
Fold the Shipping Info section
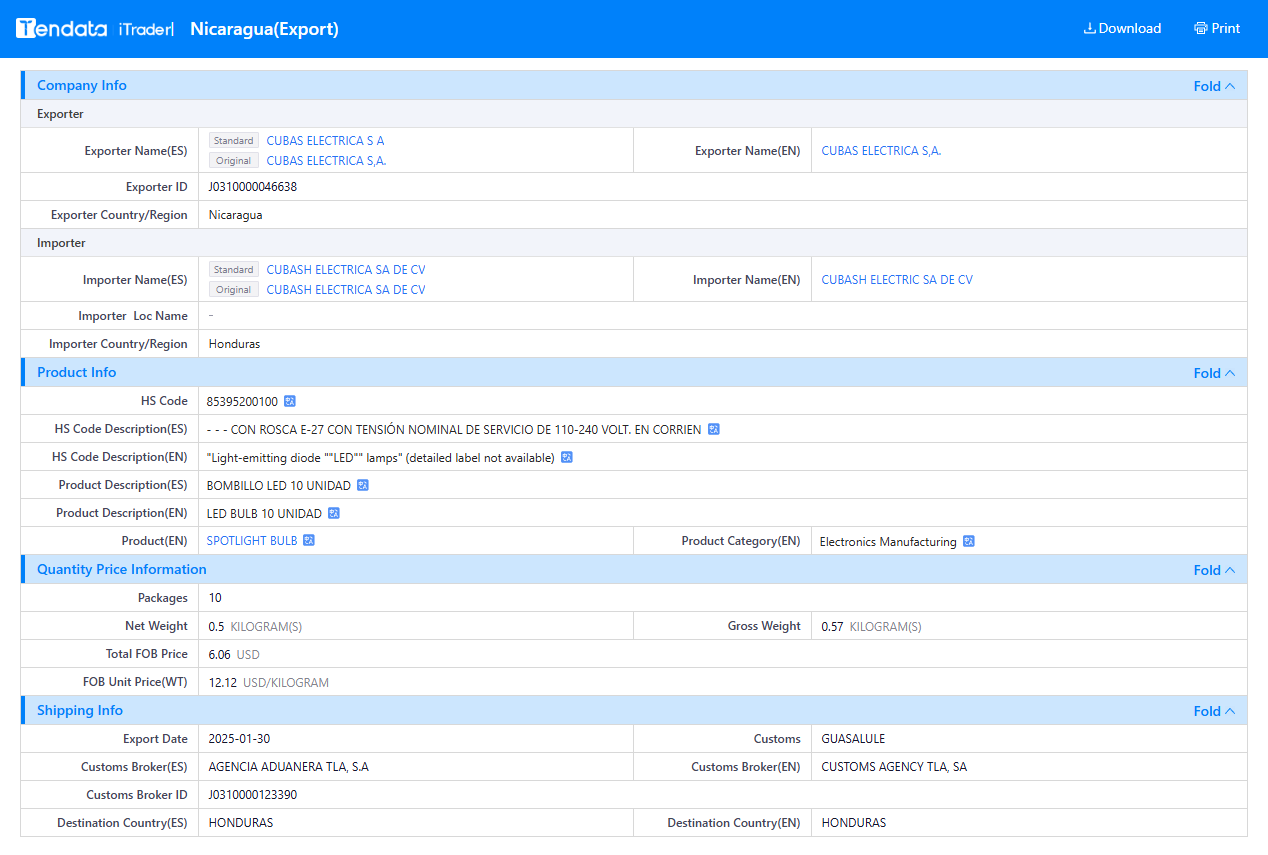[1214, 711]
